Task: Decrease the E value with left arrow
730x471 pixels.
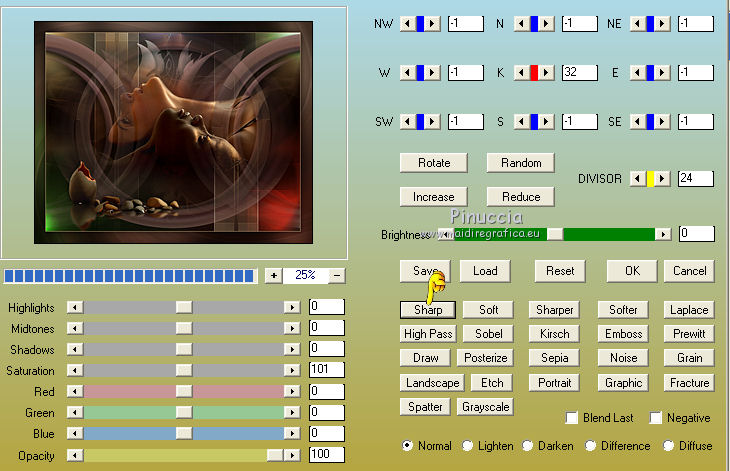Action: pyautogui.click(x=638, y=73)
